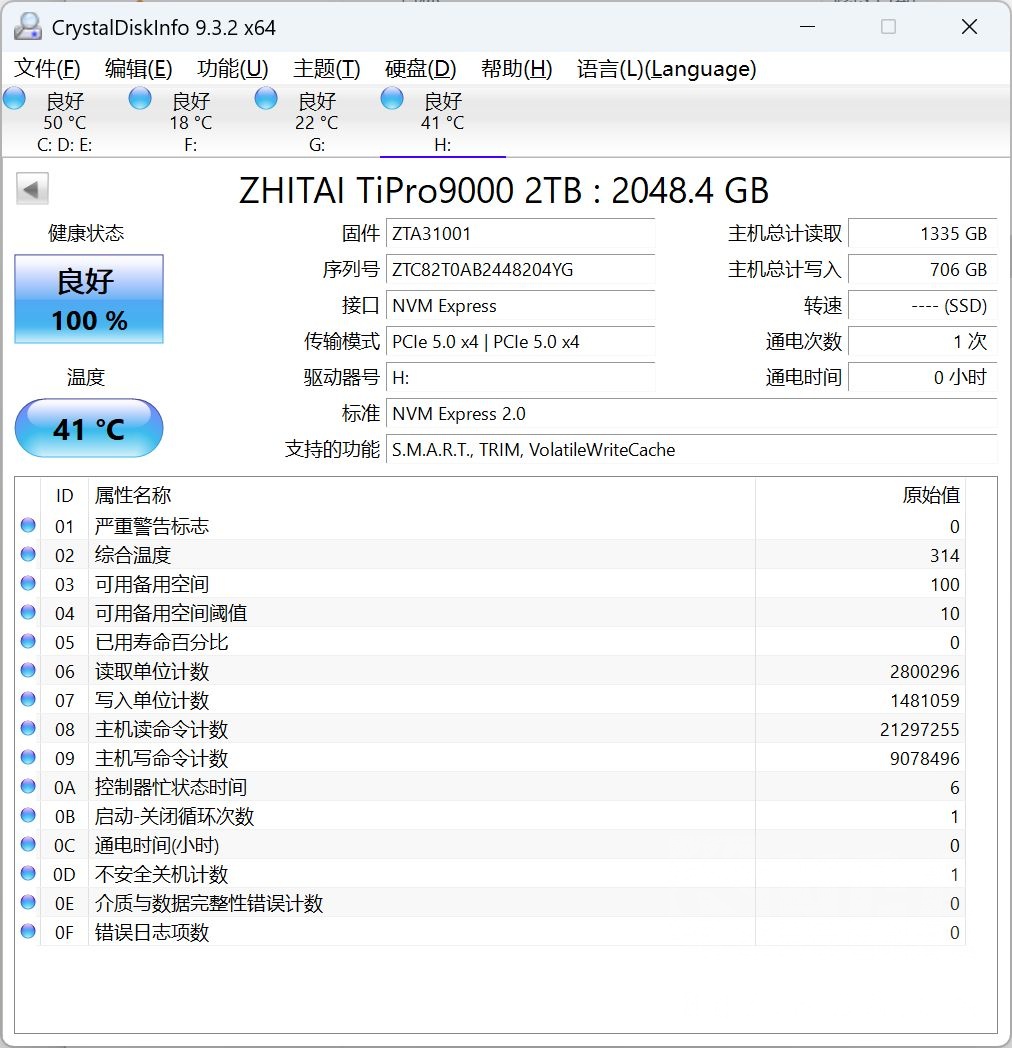Click the blue status circle for drive F:
The width and height of the screenshot is (1012, 1048).
139,98
